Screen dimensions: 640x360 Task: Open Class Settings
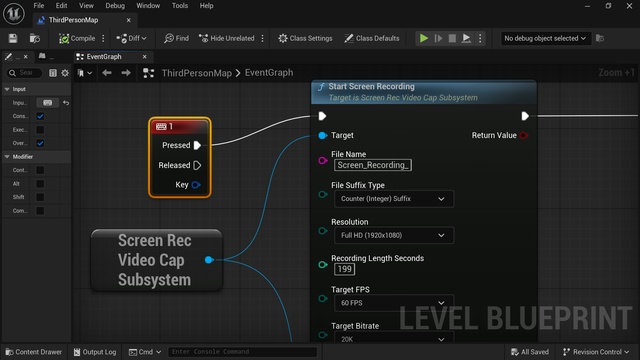click(x=305, y=38)
